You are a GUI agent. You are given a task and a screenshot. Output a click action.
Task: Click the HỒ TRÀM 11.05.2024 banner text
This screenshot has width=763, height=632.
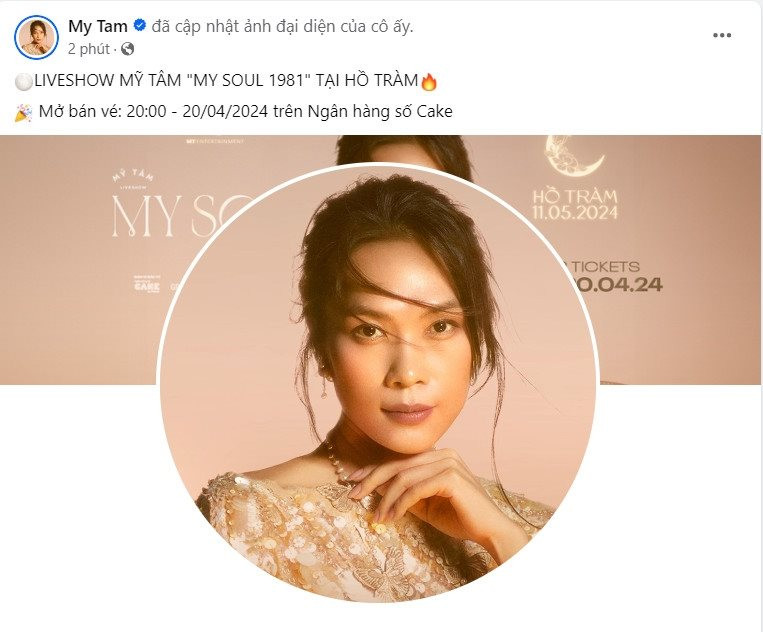coord(575,204)
